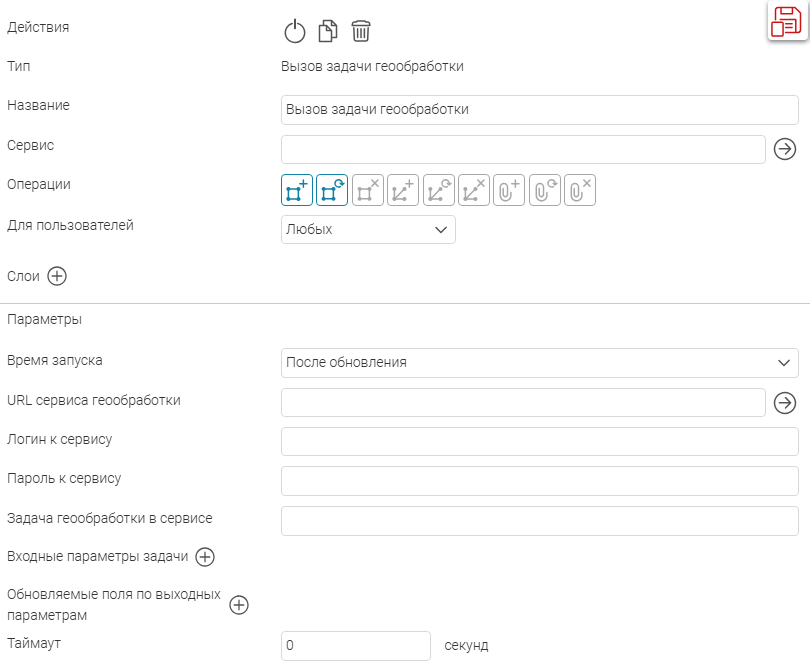Click the trash delete icon
810x665 pixels.
[x=361, y=31]
